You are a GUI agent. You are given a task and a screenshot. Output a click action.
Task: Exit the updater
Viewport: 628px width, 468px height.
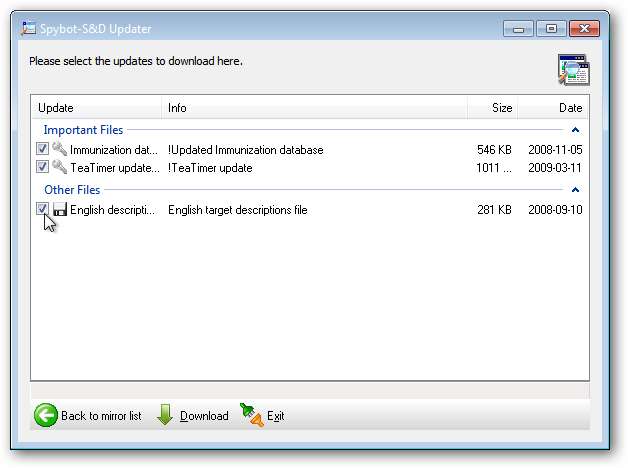point(262,416)
